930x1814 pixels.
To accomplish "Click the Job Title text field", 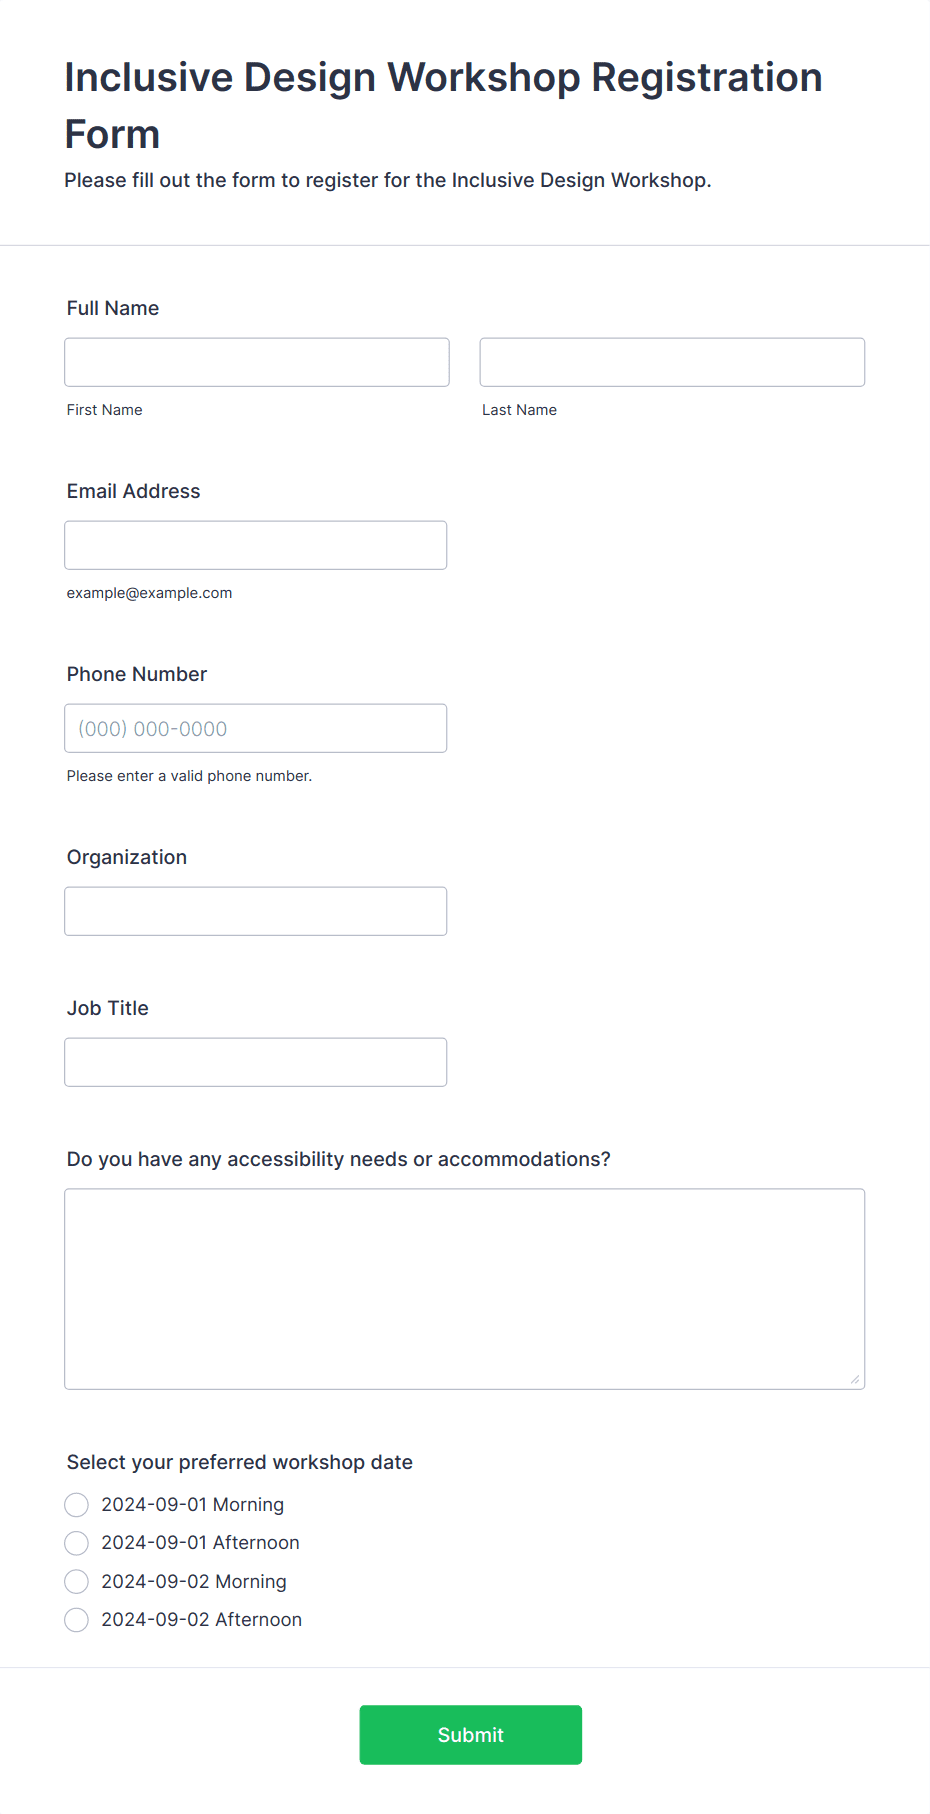I will pos(256,1062).
